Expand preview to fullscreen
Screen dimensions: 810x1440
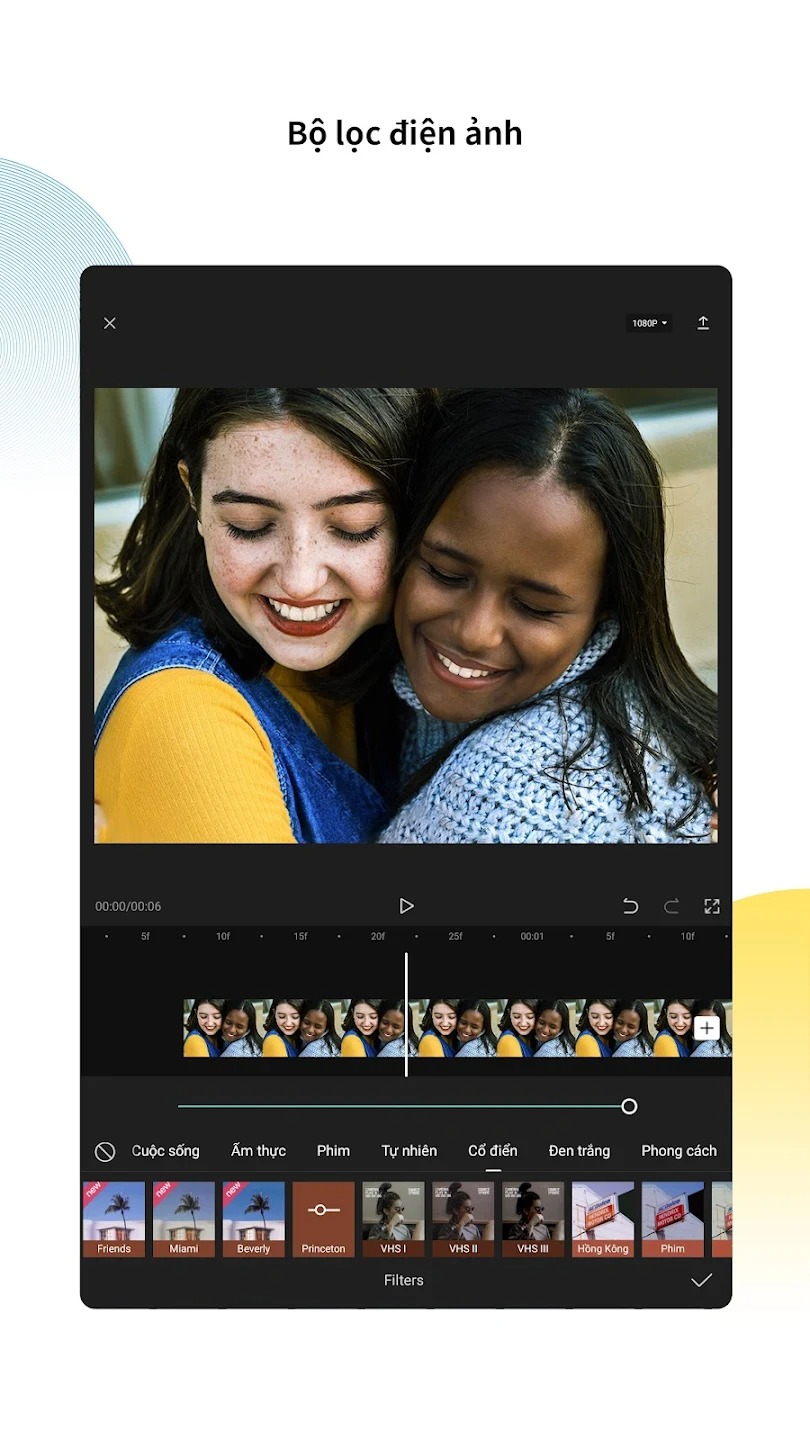click(x=712, y=906)
